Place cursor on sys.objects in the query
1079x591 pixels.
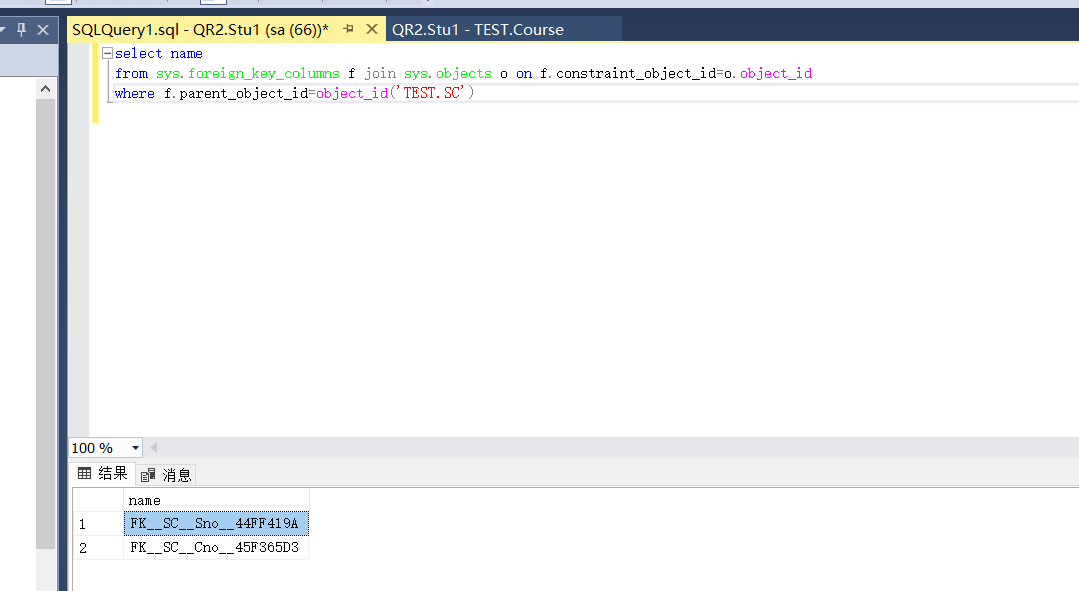[448, 74]
